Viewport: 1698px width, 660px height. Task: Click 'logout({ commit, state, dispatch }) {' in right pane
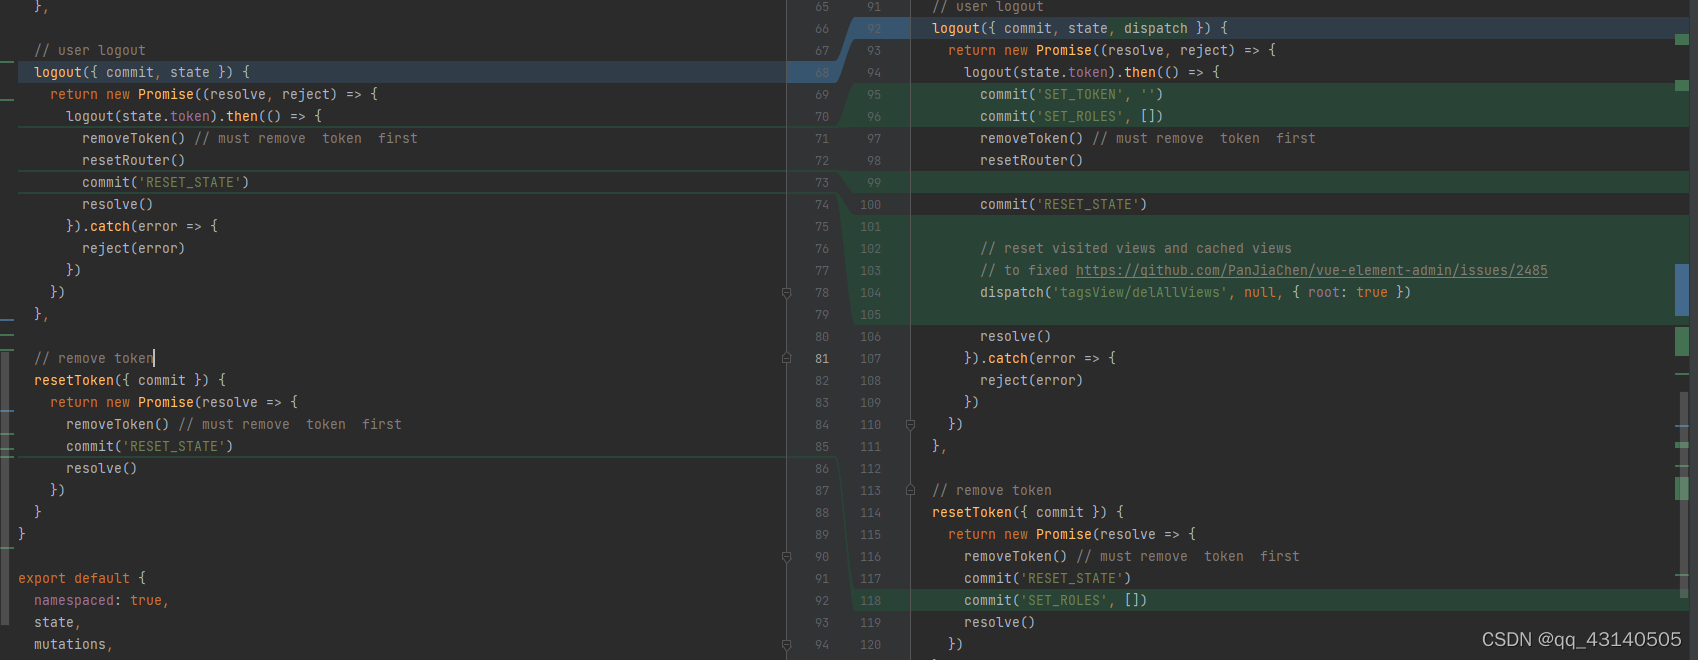1080,28
